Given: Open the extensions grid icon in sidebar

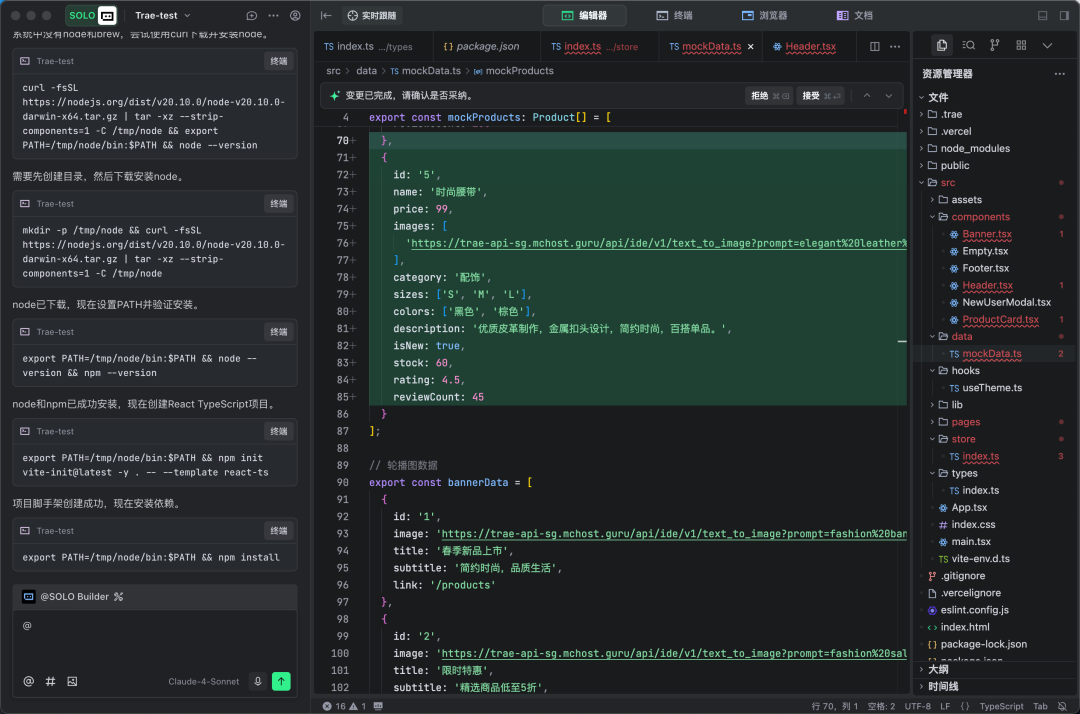Looking at the screenshot, I should click(1020, 45).
